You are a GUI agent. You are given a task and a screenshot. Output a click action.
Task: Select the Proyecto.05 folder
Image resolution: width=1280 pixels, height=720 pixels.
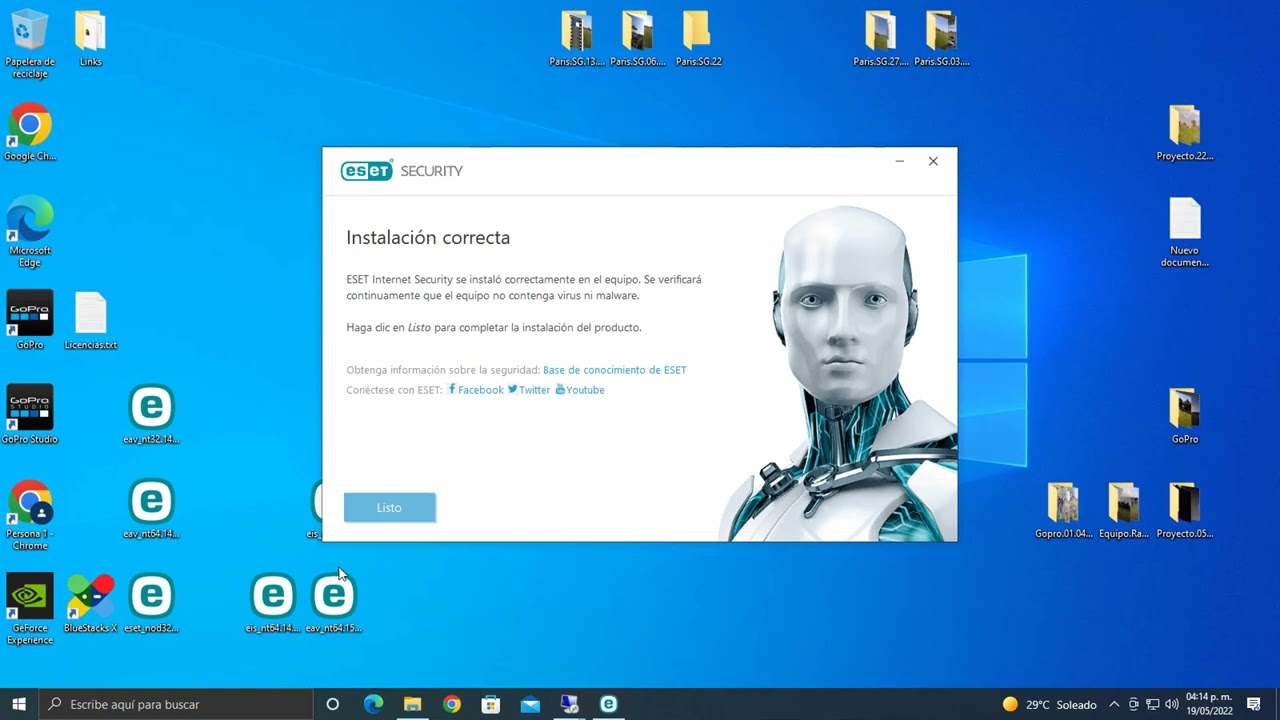point(1185,510)
